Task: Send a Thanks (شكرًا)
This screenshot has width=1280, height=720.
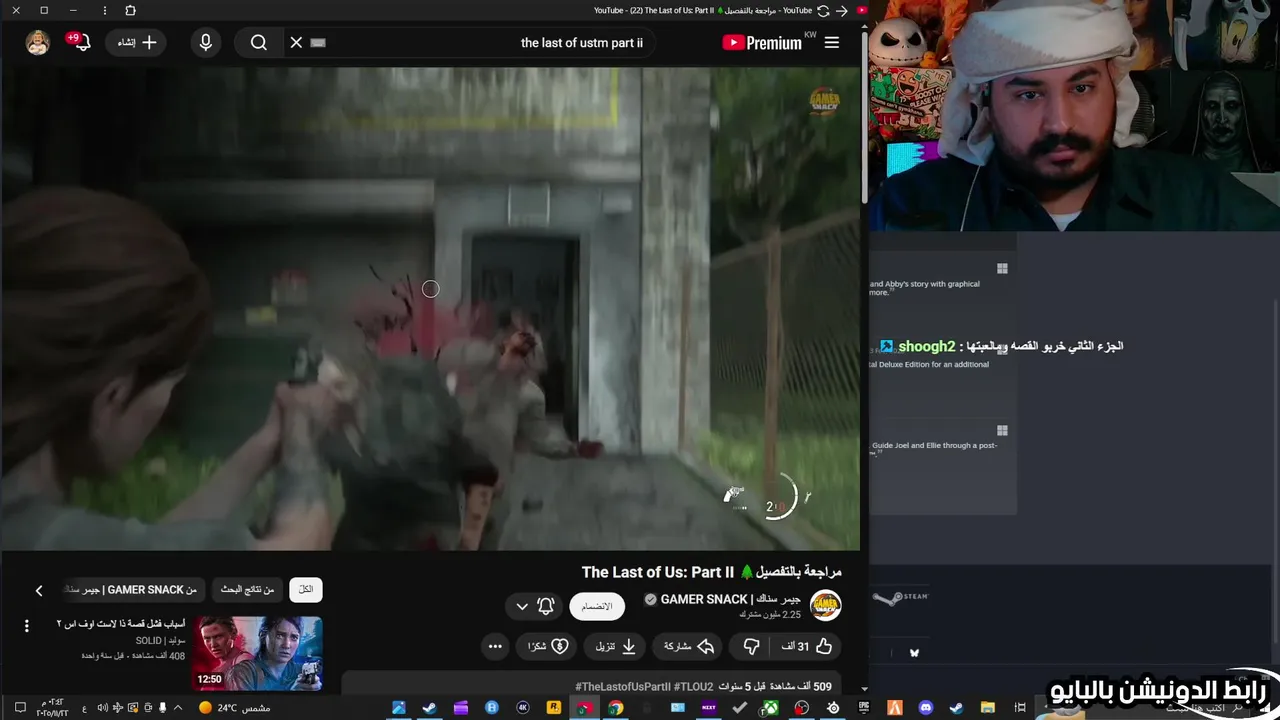Action: (548, 647)
